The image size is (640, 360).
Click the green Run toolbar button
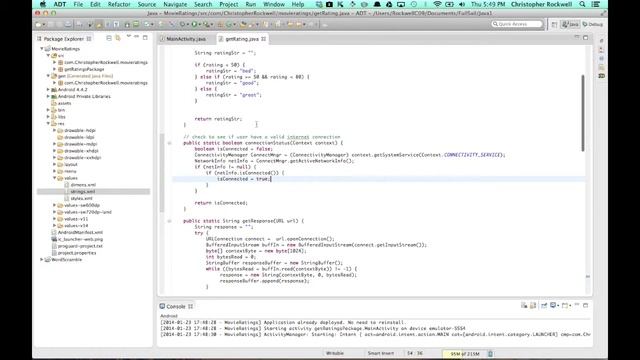tap(194, 24)
